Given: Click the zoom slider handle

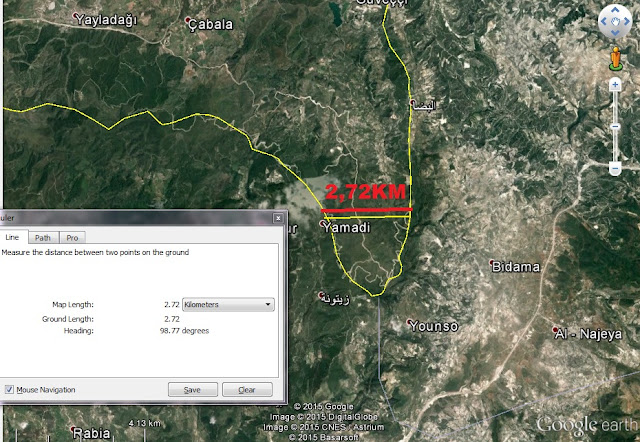Looking at the screenshot, I should 615,127.
